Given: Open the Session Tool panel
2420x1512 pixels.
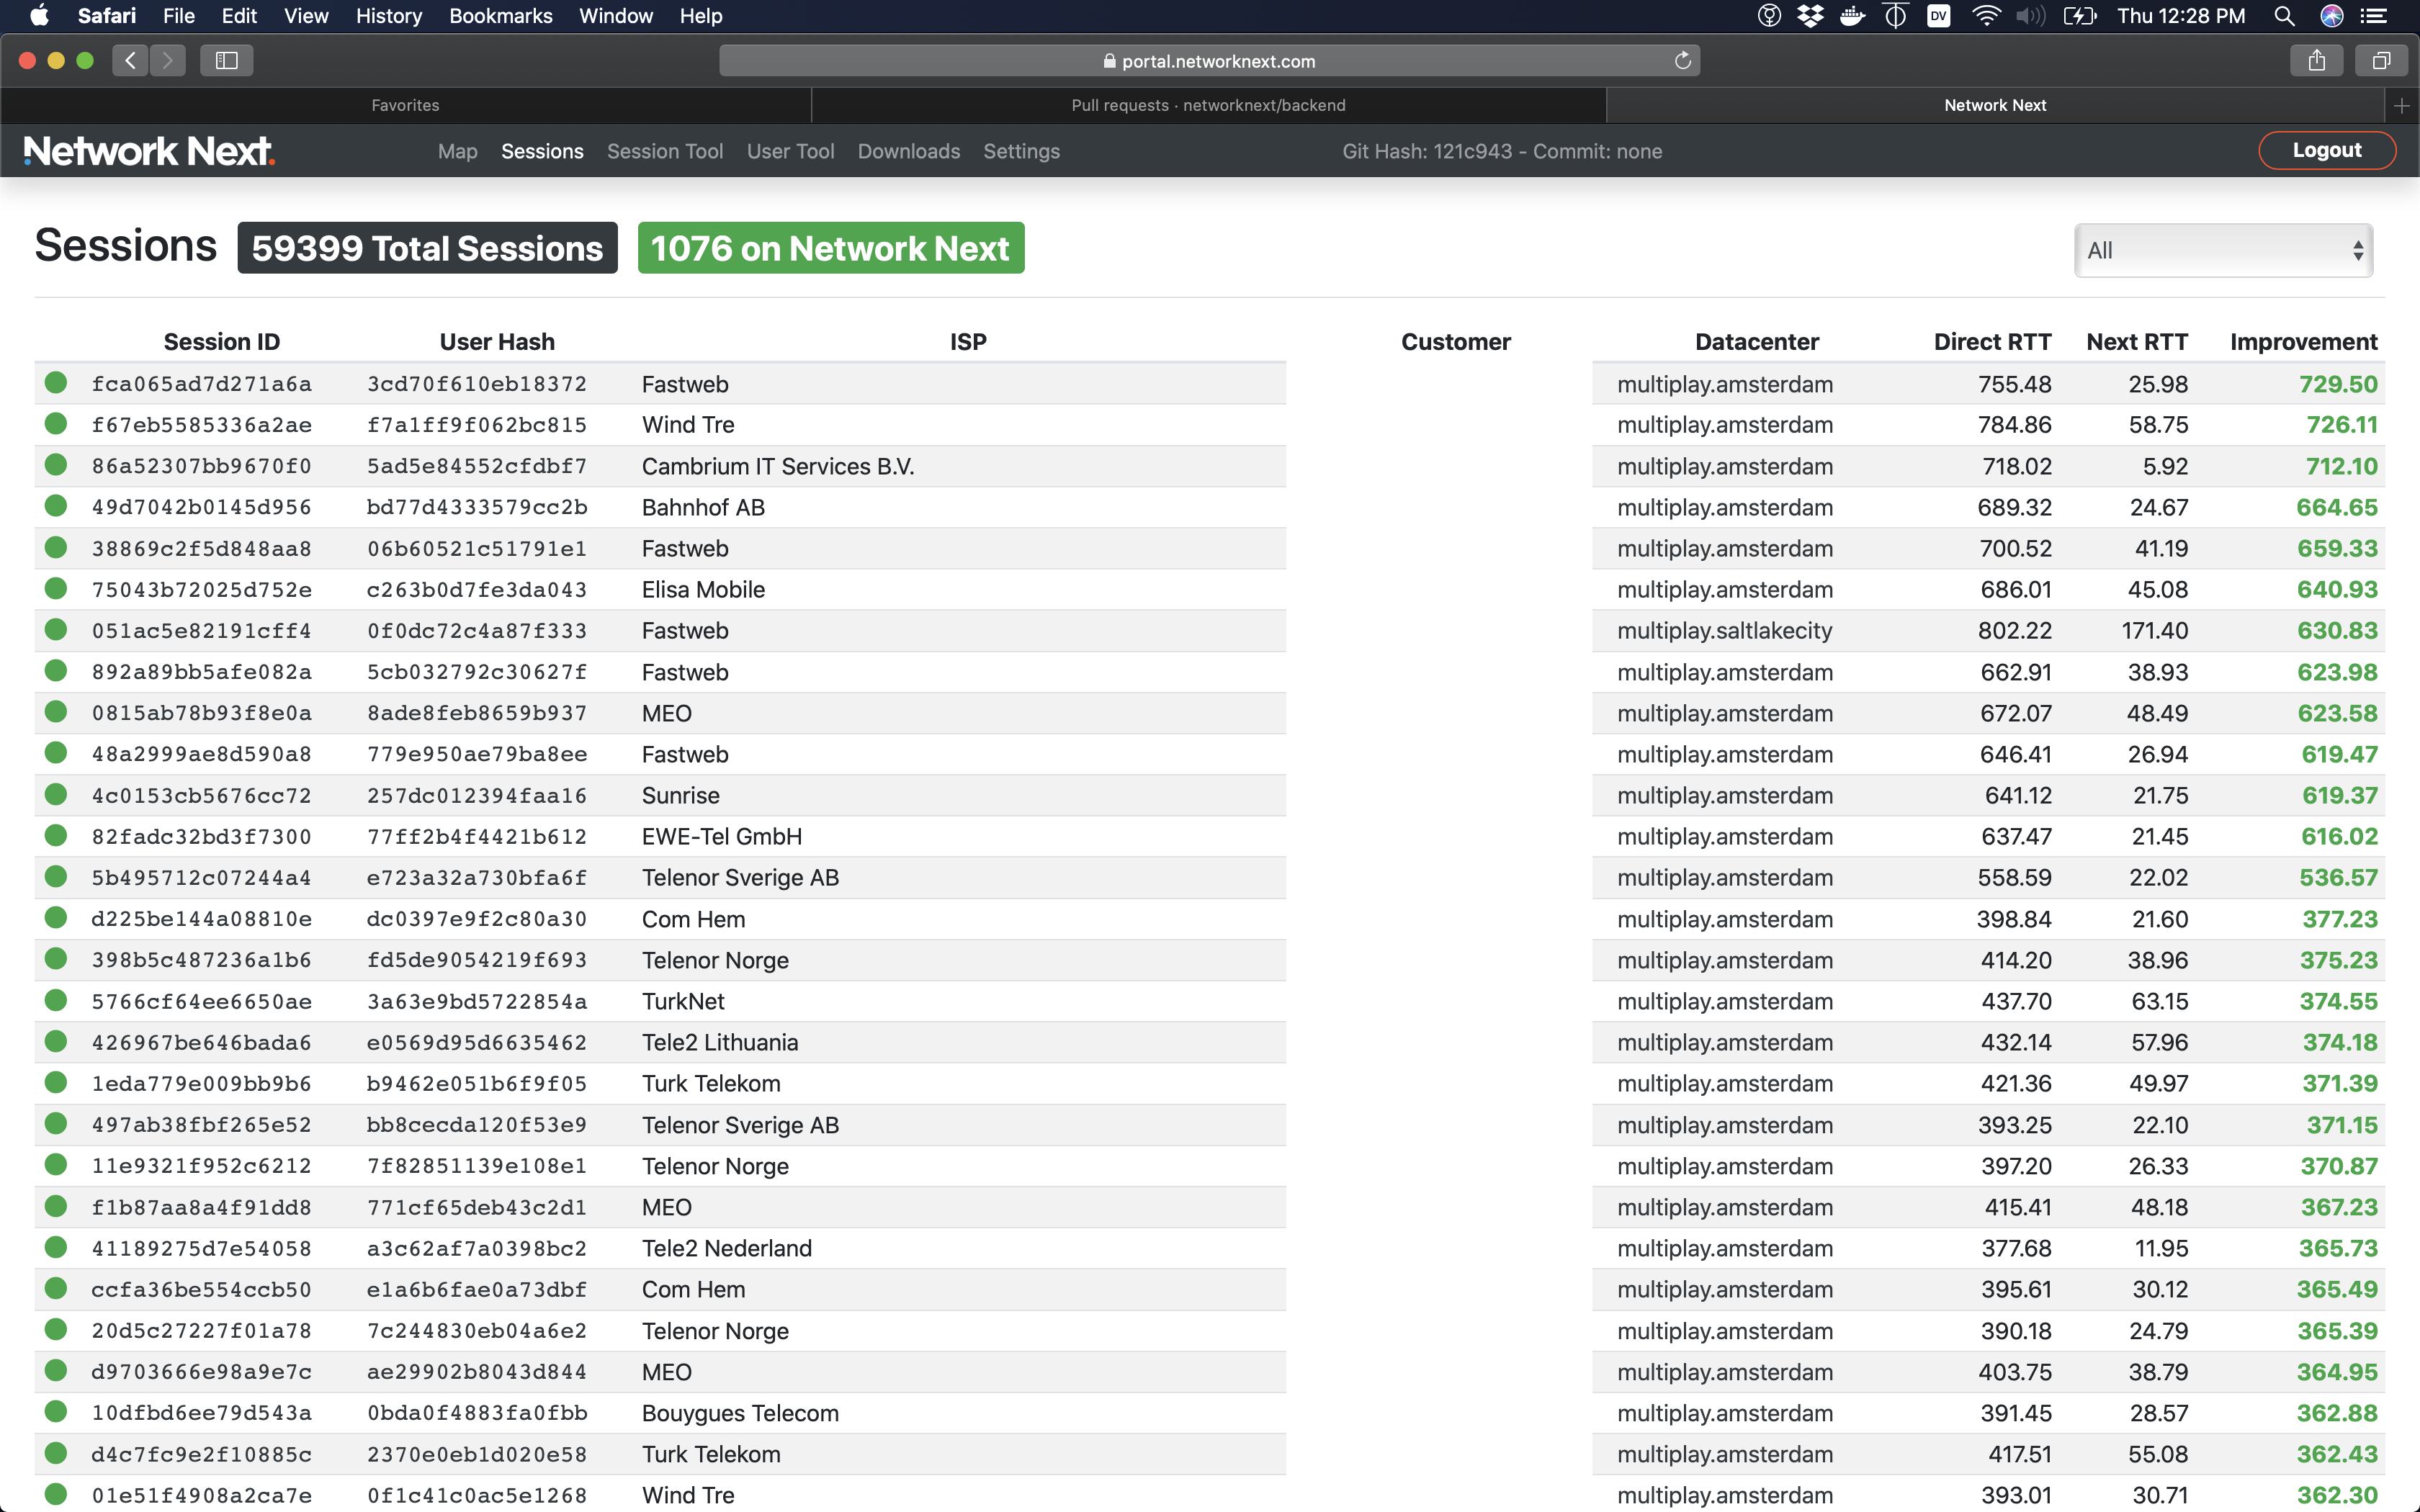Looking at the screenshot, I should pyautogui.click(x=665, y=151).
